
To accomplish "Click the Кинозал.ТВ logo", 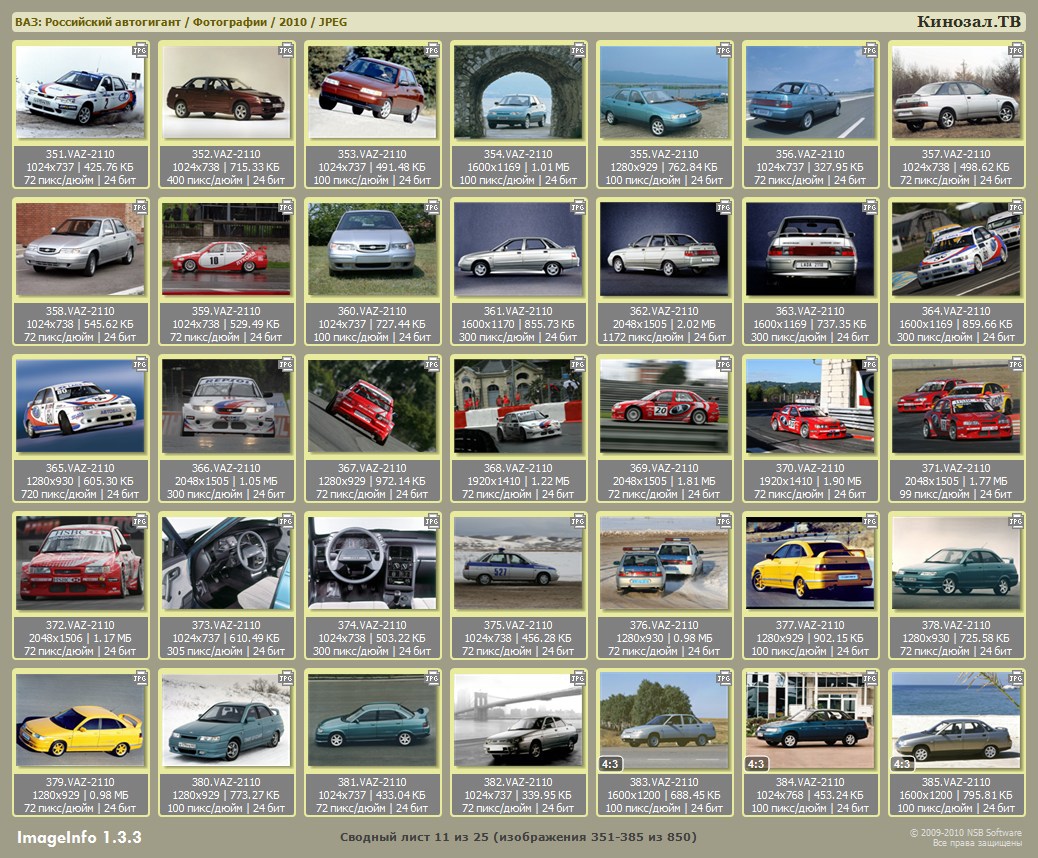I will click(x=969, y=22).
